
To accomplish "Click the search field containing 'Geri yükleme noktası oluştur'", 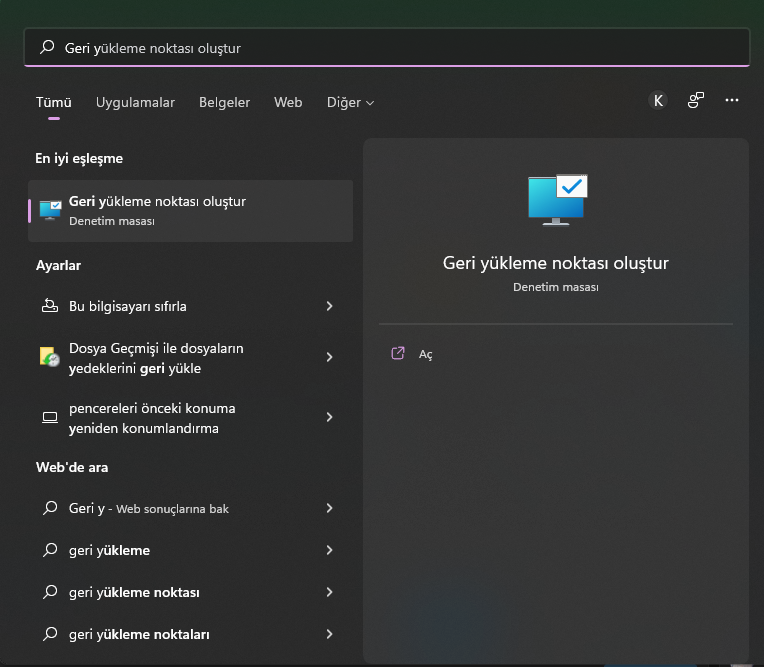I will pyautogui.click(x=386, y=47).
